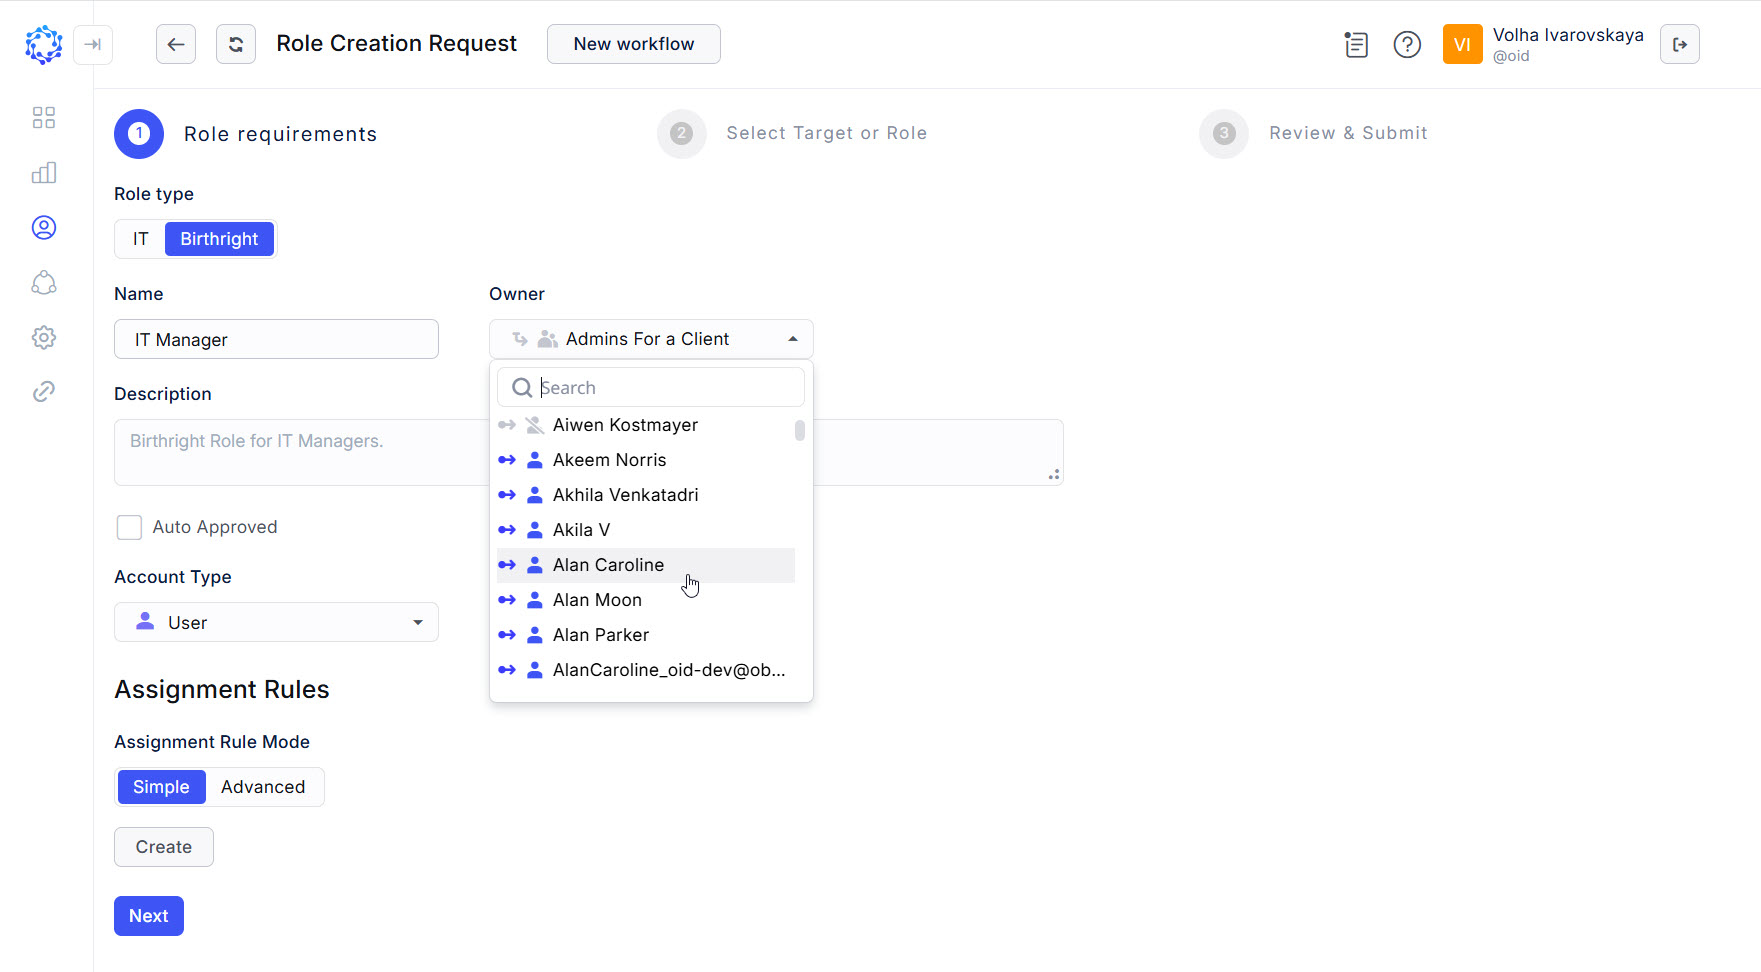Open the bar chart reports icon
Screen dimensions: 1761x972
[x=43, y=173]
